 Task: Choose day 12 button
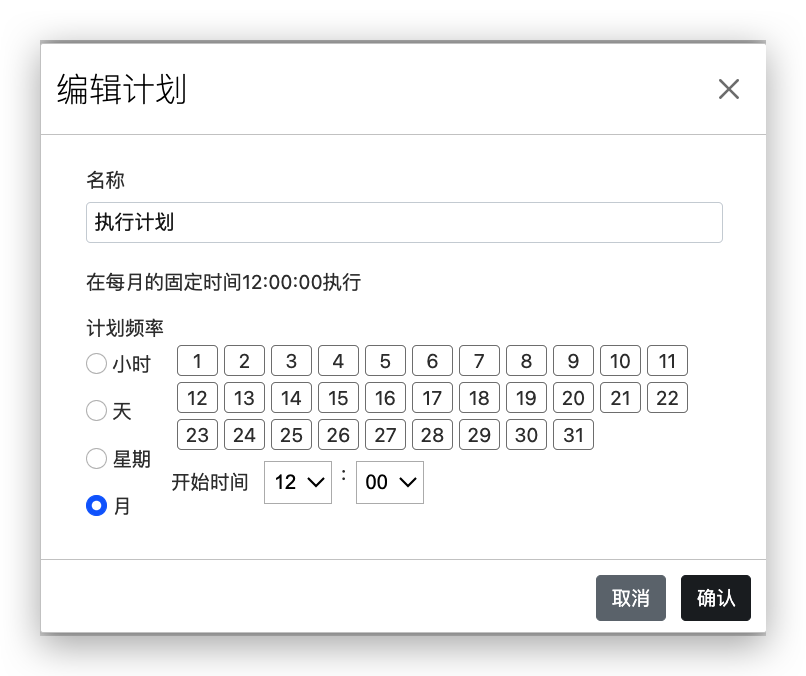click(197, 398)
